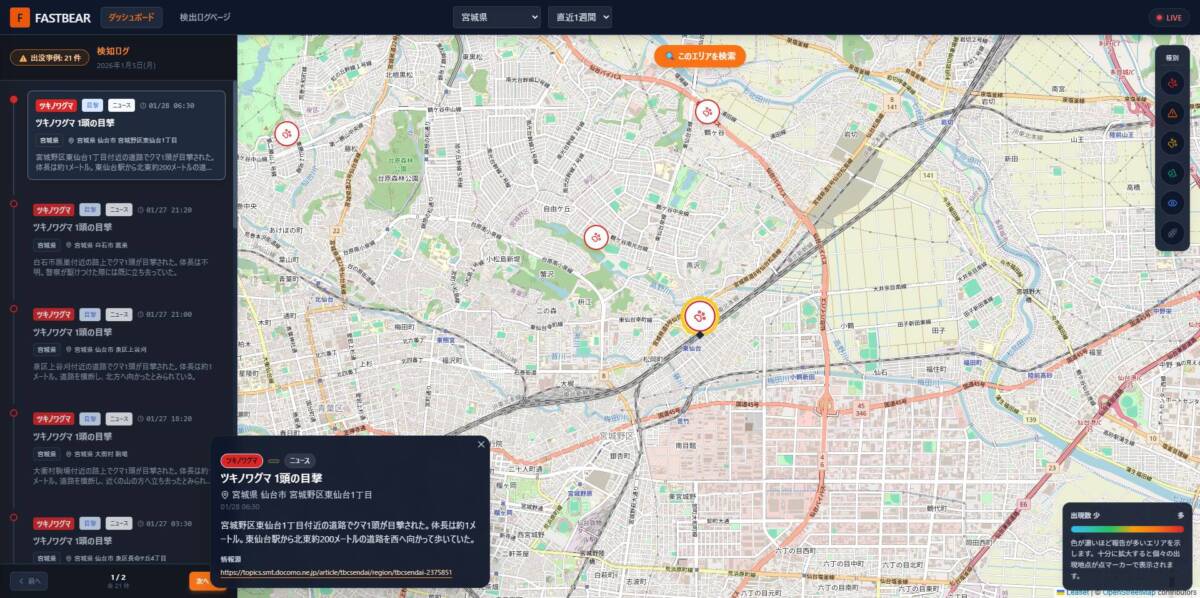Viewport: 1200px width, 598px height.
Task: Click the green species filter icon in right panel
Action: point(1174,172)
